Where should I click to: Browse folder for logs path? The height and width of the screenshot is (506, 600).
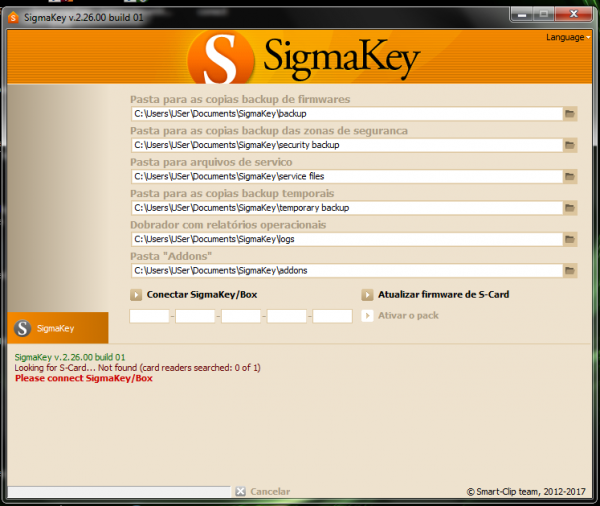click(570, 239)
